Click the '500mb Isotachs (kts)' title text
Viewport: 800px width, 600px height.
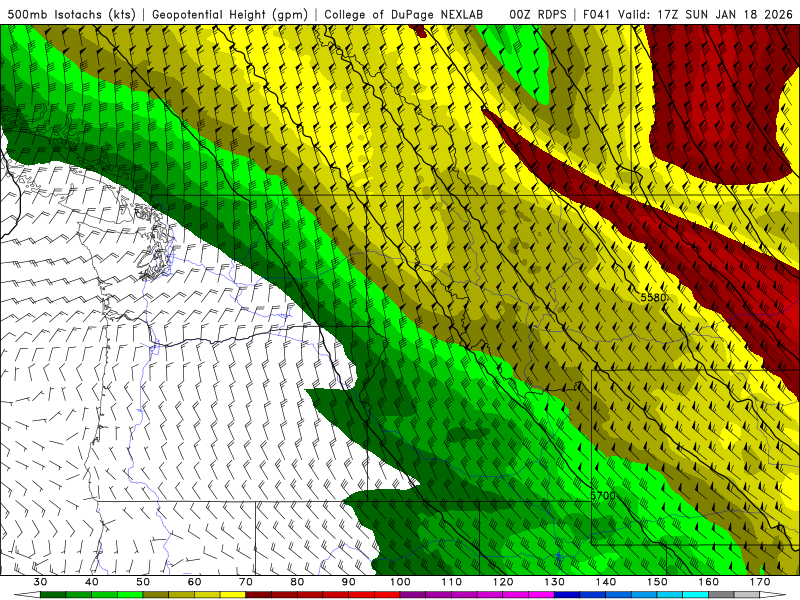72,14
